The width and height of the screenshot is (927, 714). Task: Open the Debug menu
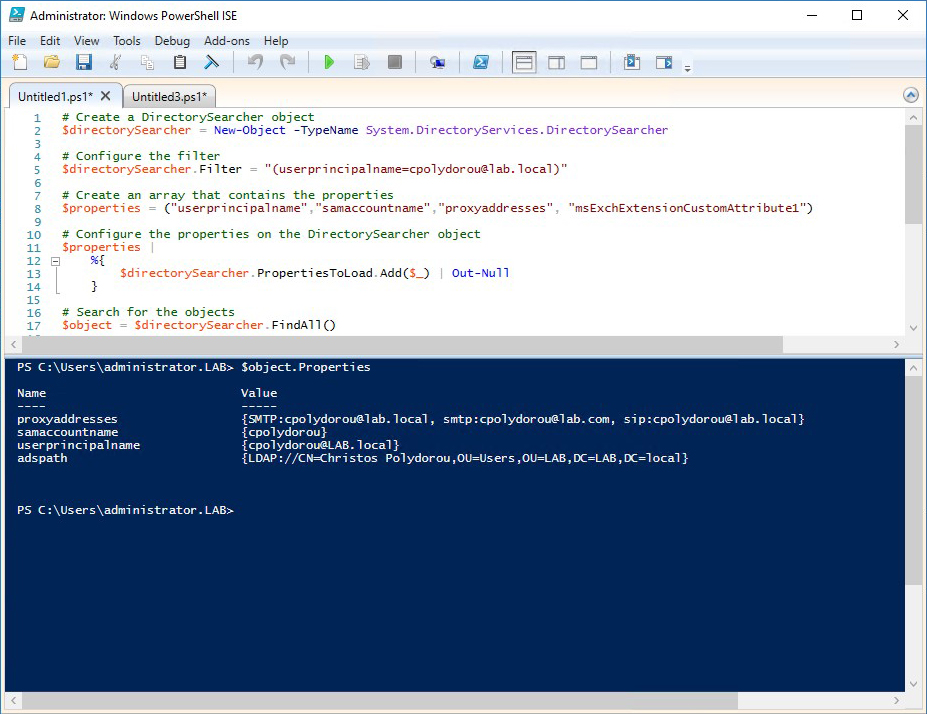pyautogui.click(x=172, y=41)
